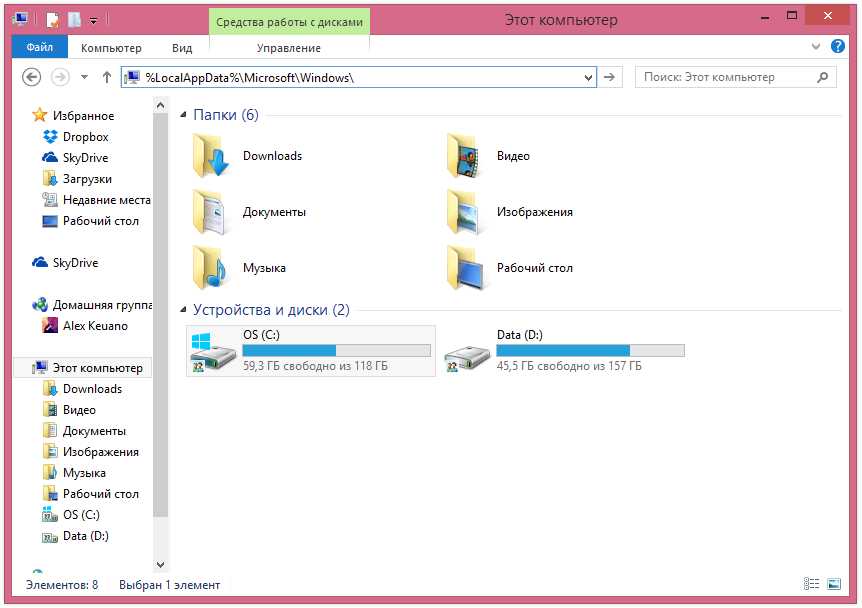Select the Видео folder icon
This screenshot has width=862, height=608.
[465, 156]
